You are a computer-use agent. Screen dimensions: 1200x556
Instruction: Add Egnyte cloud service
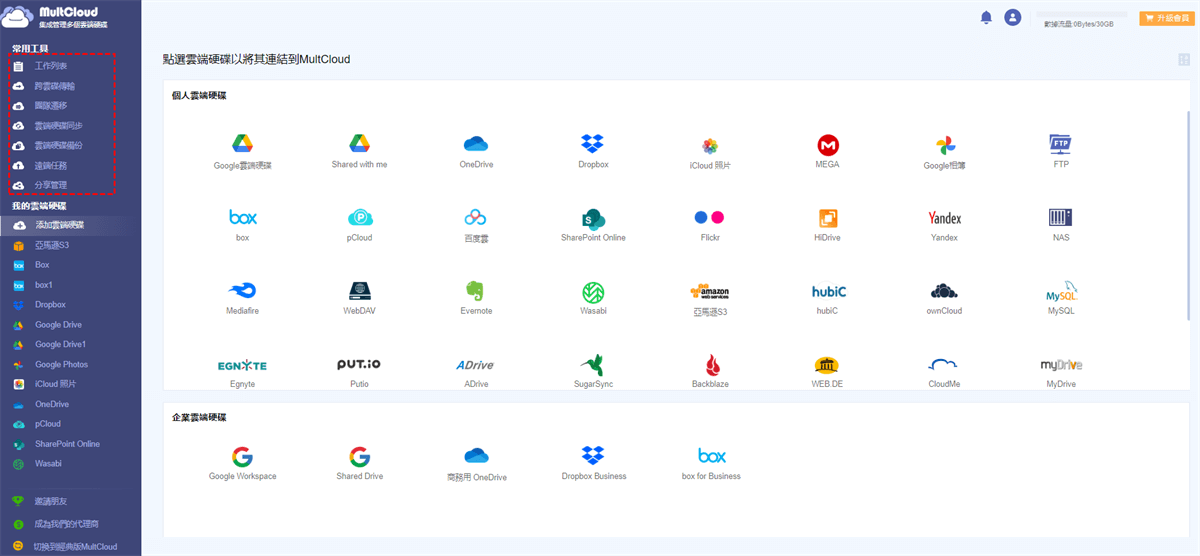click(242, 372)
